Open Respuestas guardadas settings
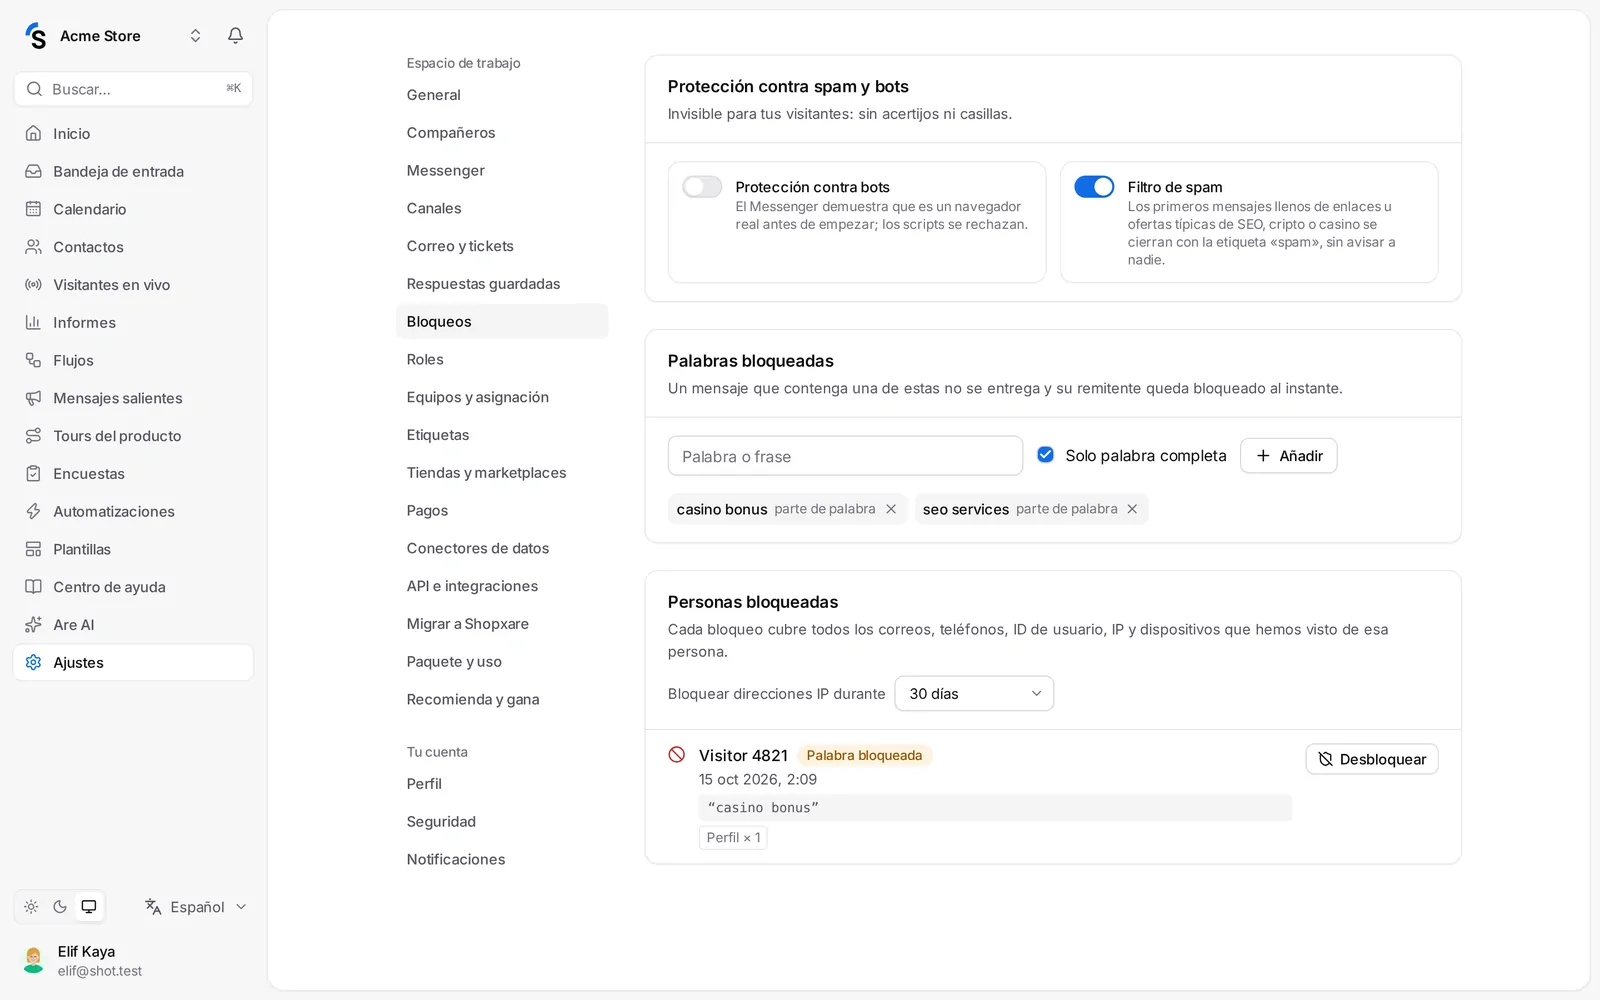Viewport: 1600px width, 1000px height. (x=502, y=284)
